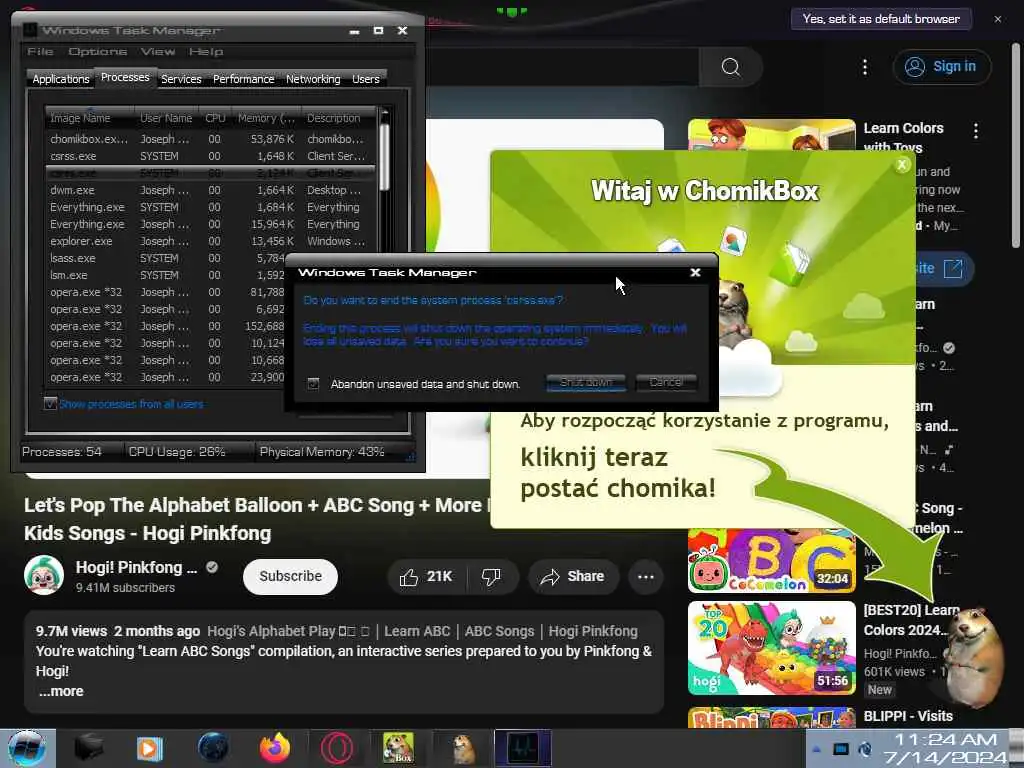Viewport: 1024px width, 768px height.
Task: Click Cancel in the confirmation dialog
Action: click(x=666, y=382)
